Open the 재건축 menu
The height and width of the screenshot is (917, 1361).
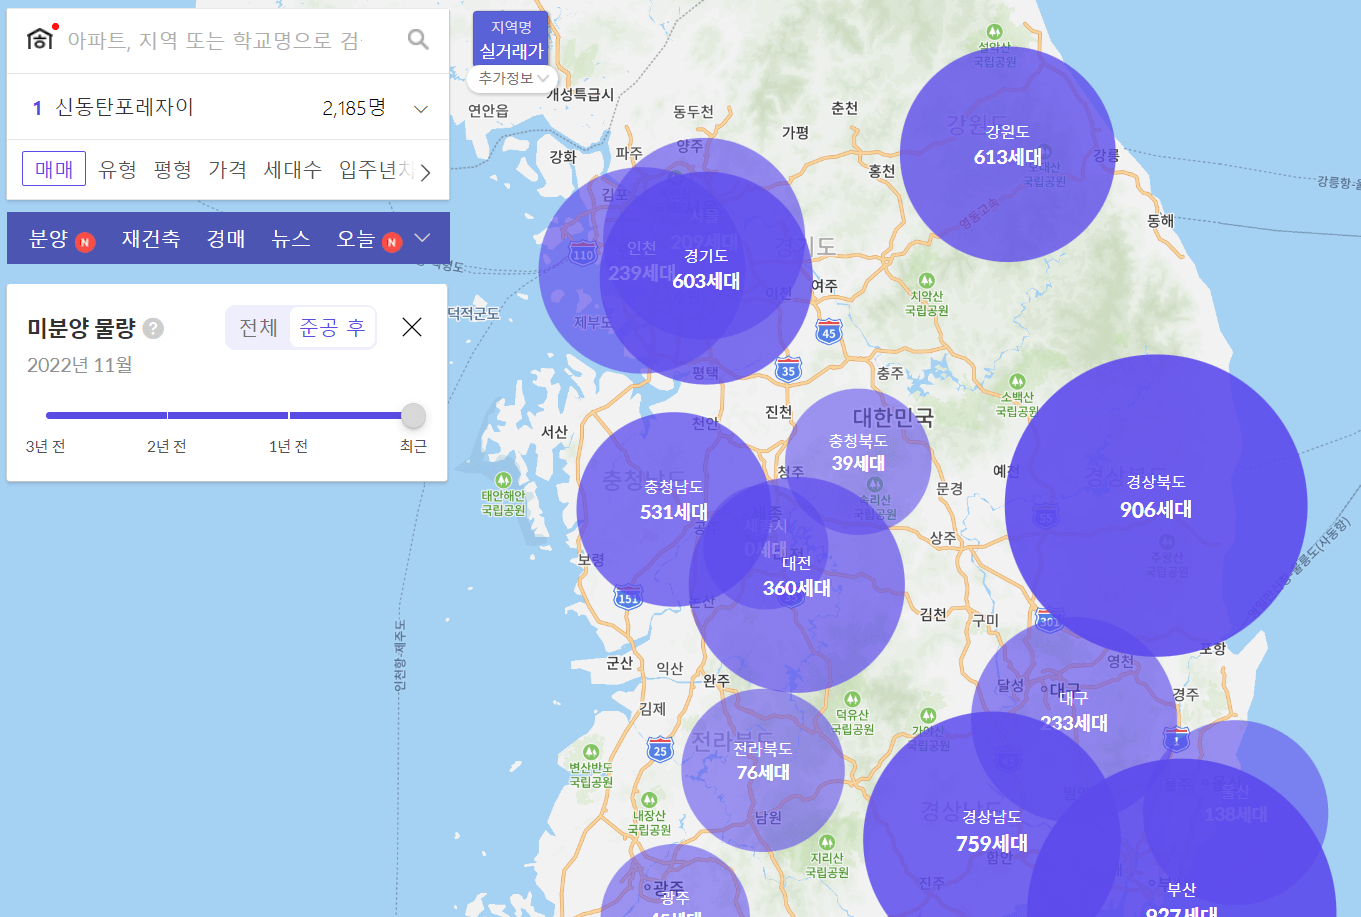pos(151,238)
